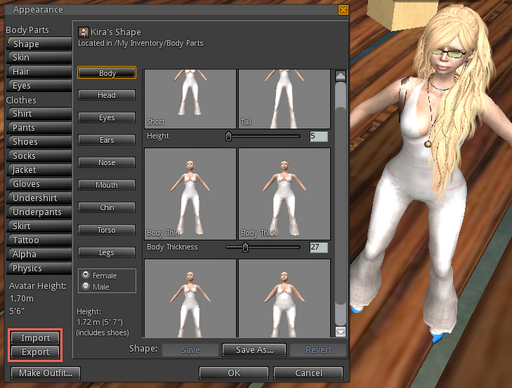
Task: Open the Shape body part tab
Action: point(39,44)
